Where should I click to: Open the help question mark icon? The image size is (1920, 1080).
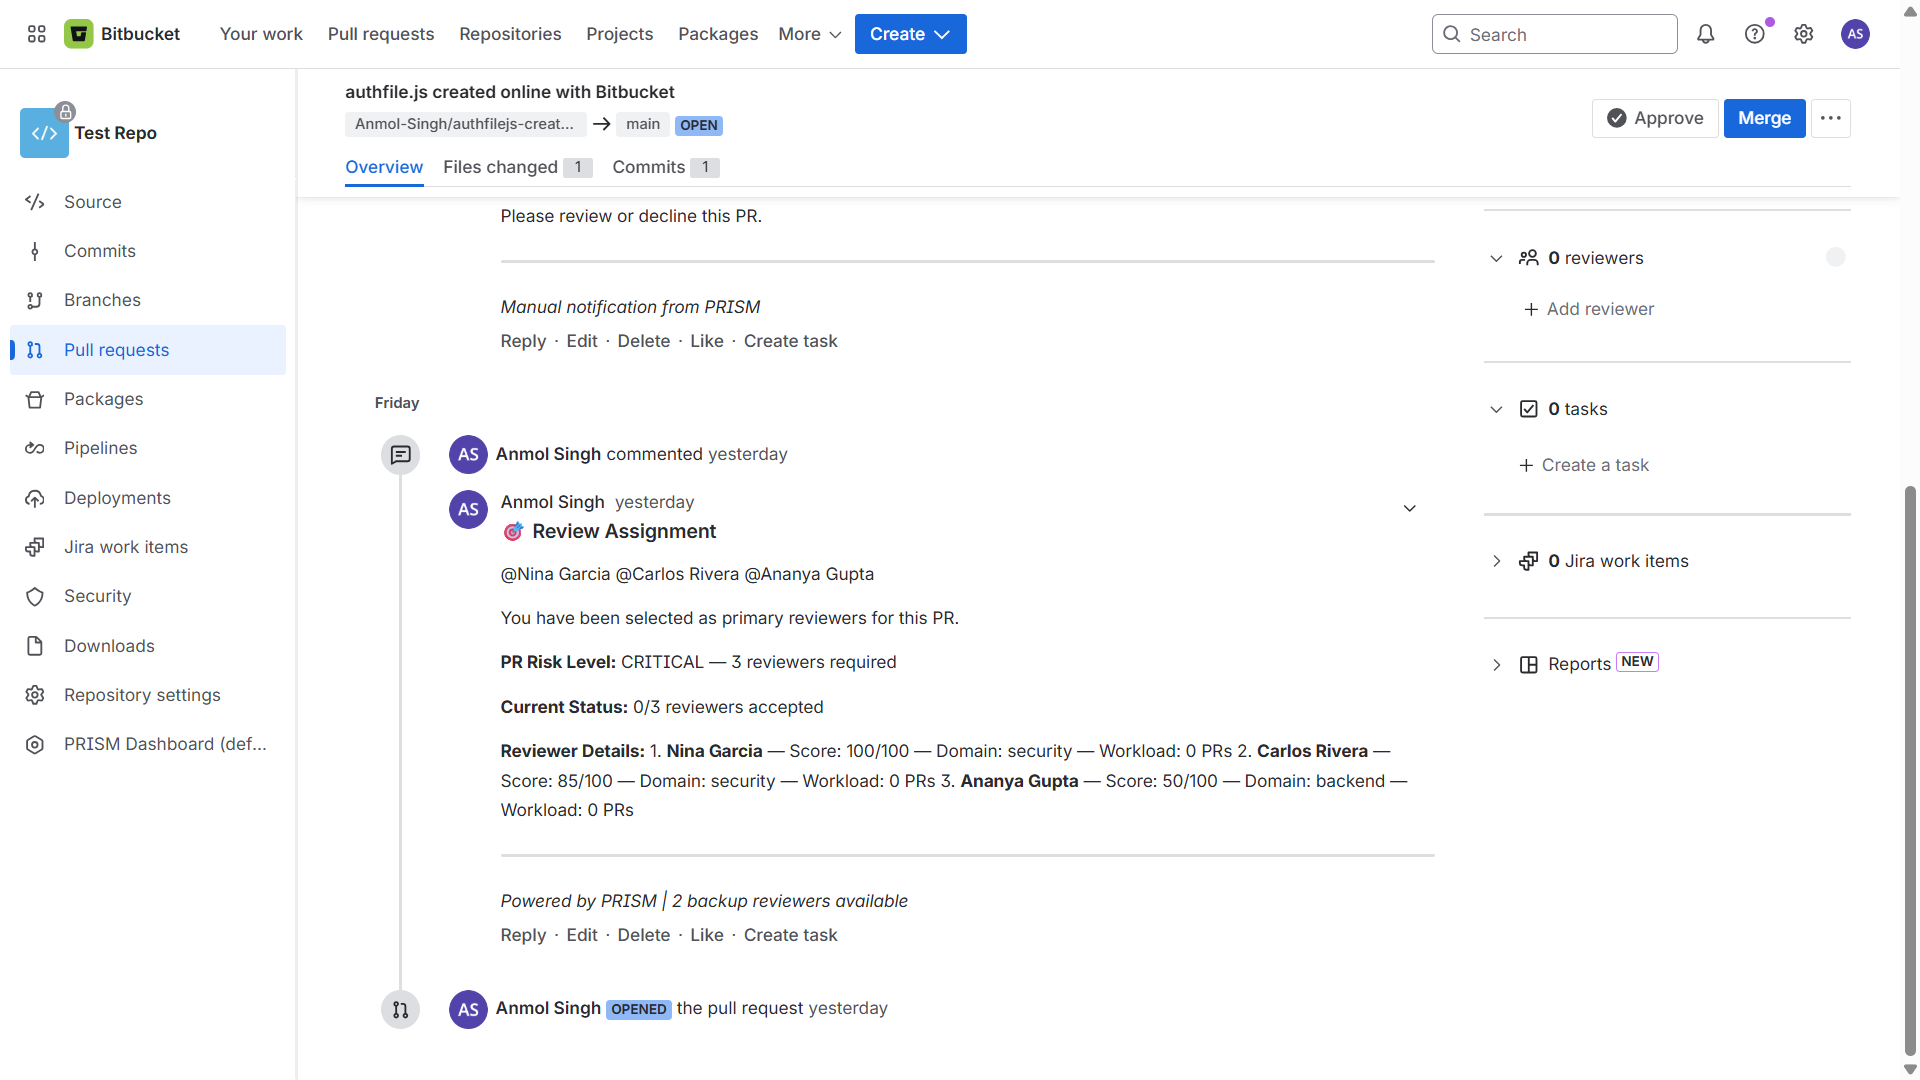point(1755,34)
